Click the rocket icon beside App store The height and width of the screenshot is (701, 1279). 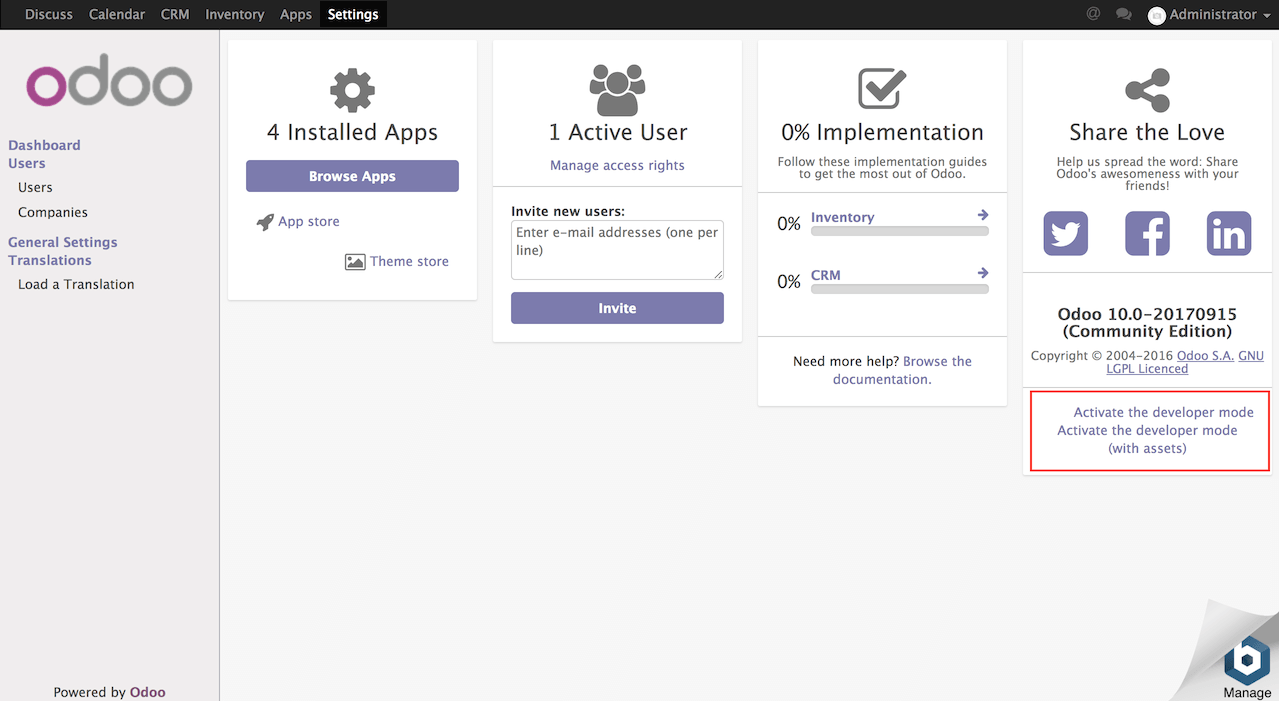(x=265, y=222)
